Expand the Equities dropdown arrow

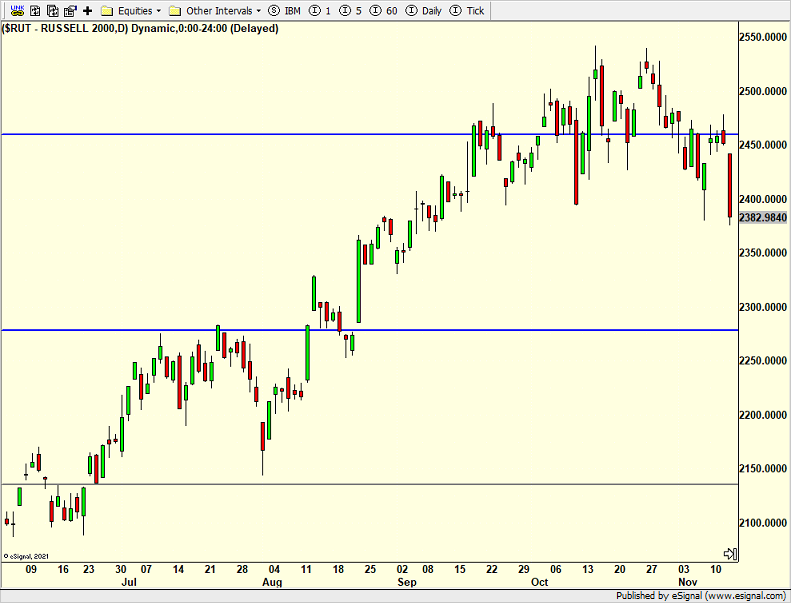pos(158,11)
